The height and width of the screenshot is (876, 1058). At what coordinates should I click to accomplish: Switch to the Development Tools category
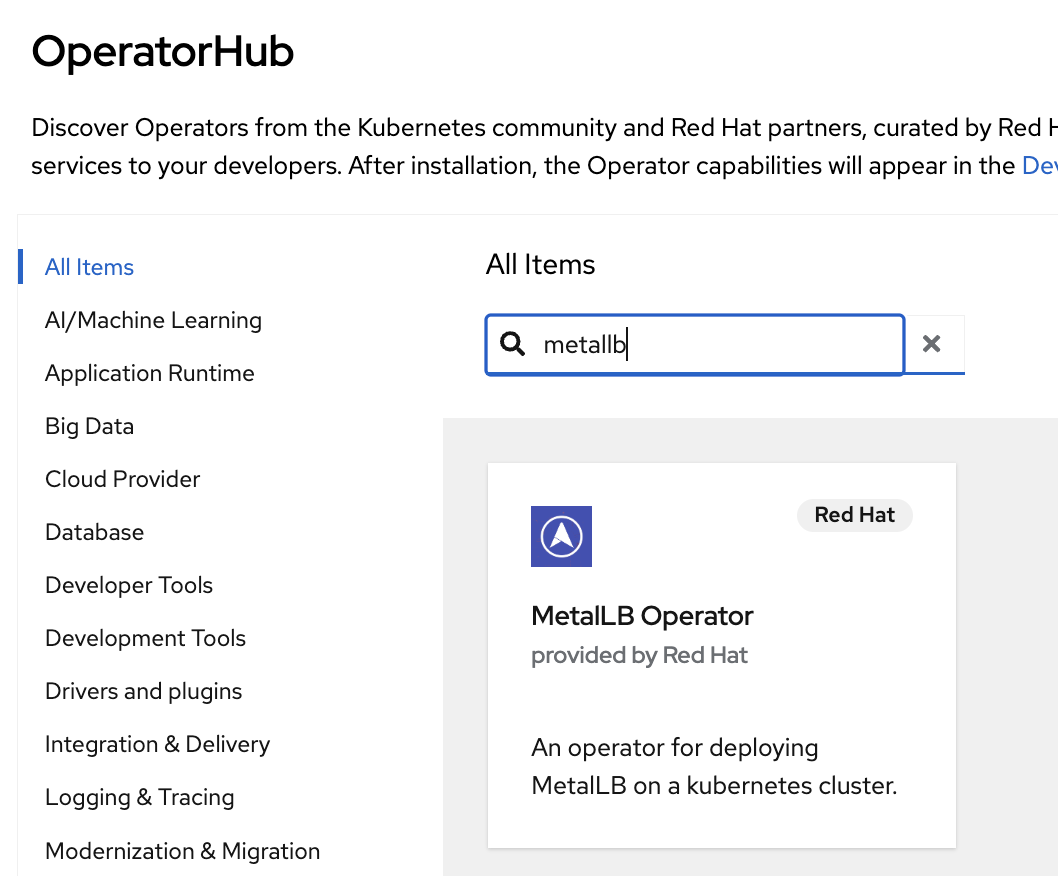[145, 638]
